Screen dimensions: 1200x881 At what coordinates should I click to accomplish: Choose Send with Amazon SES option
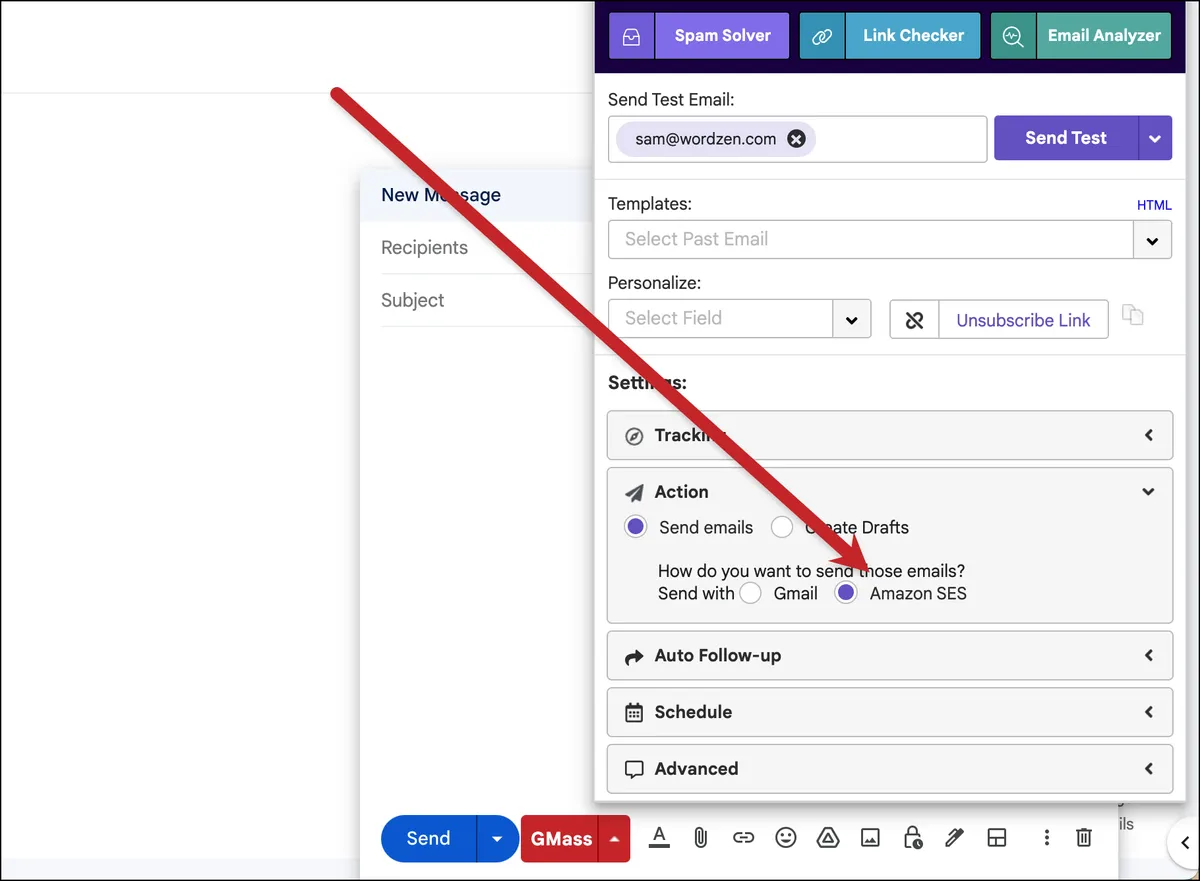[846, 593]
